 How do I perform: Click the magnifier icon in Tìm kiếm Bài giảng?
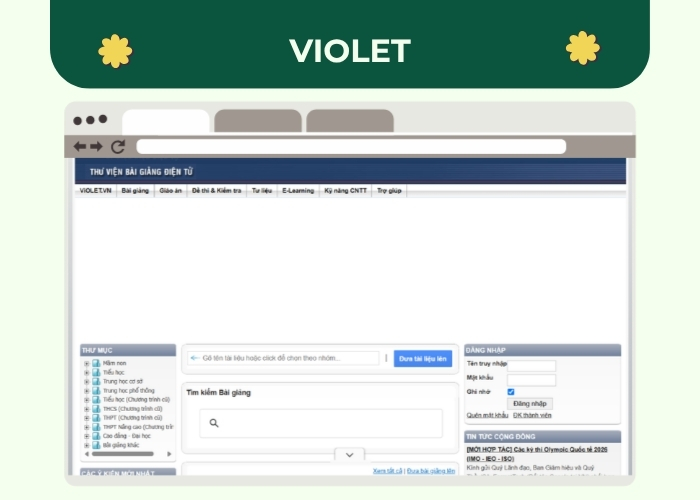pyautogui.click(x=214, y=423)
